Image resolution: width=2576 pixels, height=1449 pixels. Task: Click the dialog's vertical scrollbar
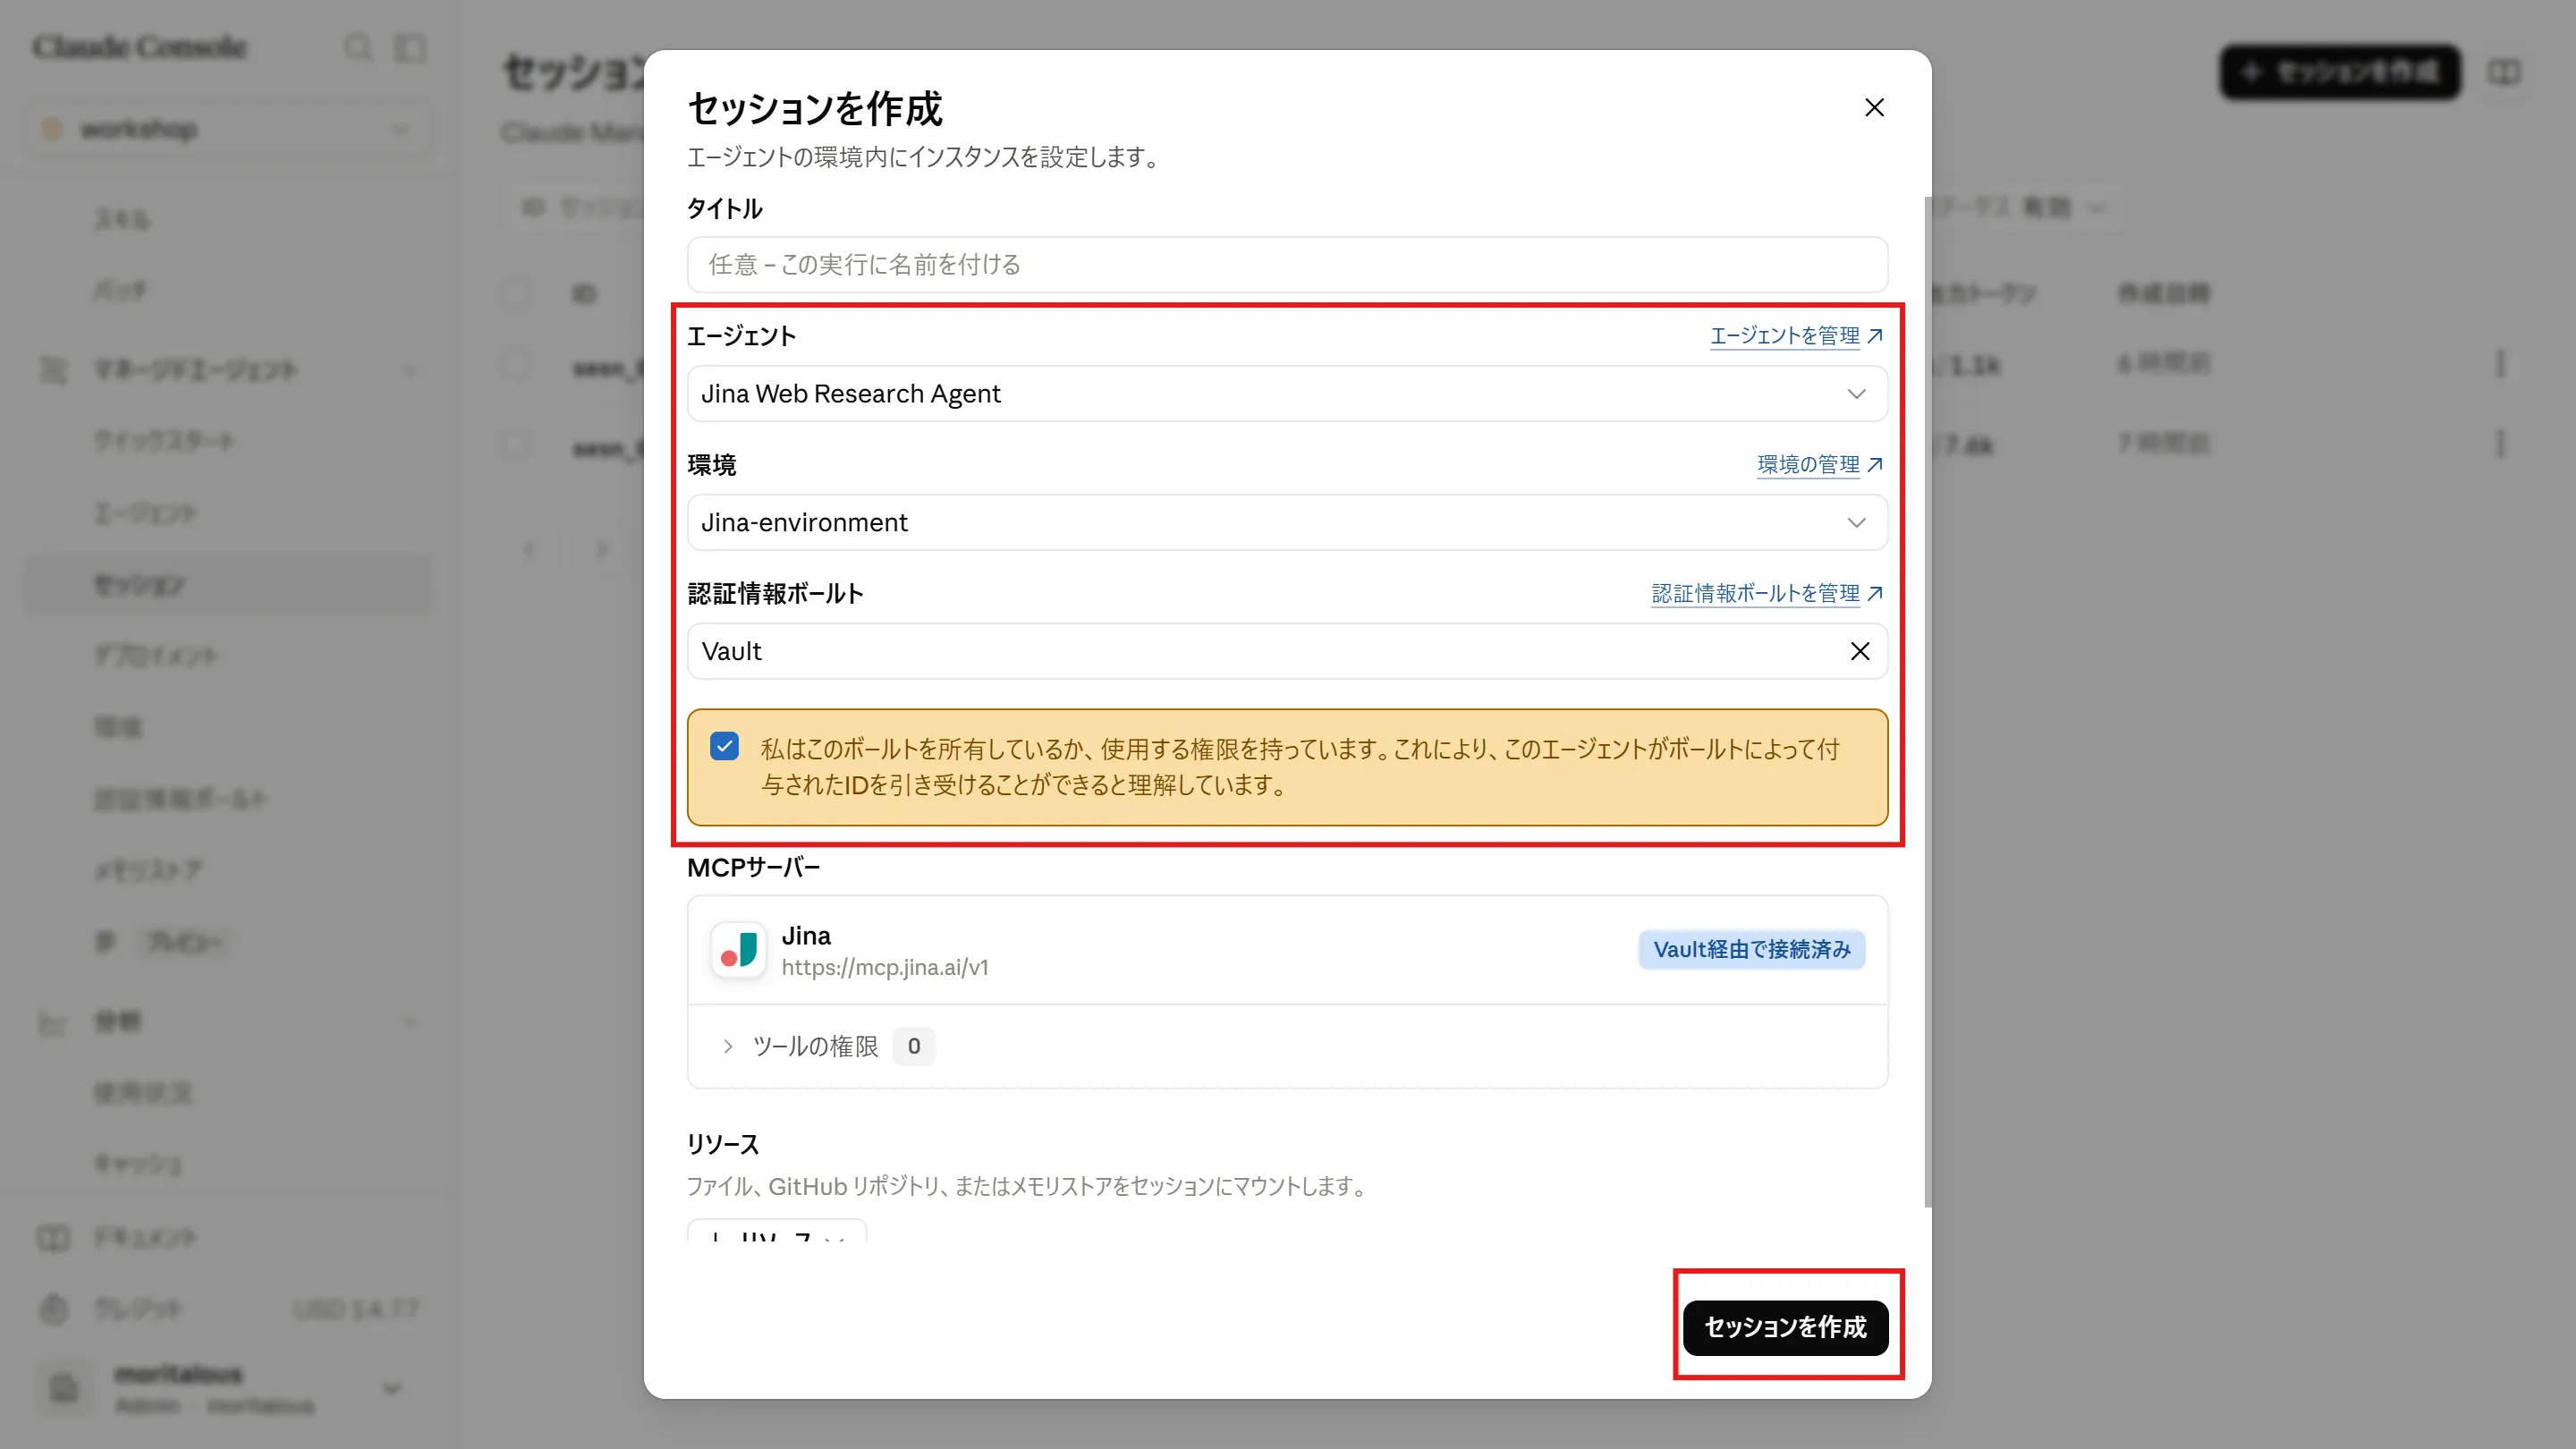click(x=1927, y=702)
